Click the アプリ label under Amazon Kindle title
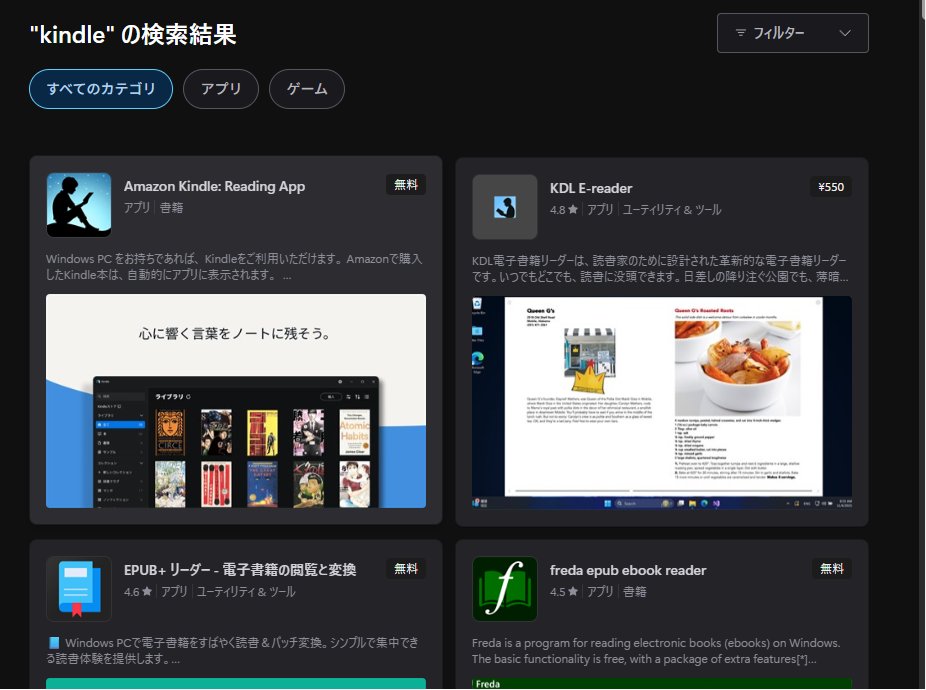The height and width of the screenshot is (690, 926). [136, 208]
